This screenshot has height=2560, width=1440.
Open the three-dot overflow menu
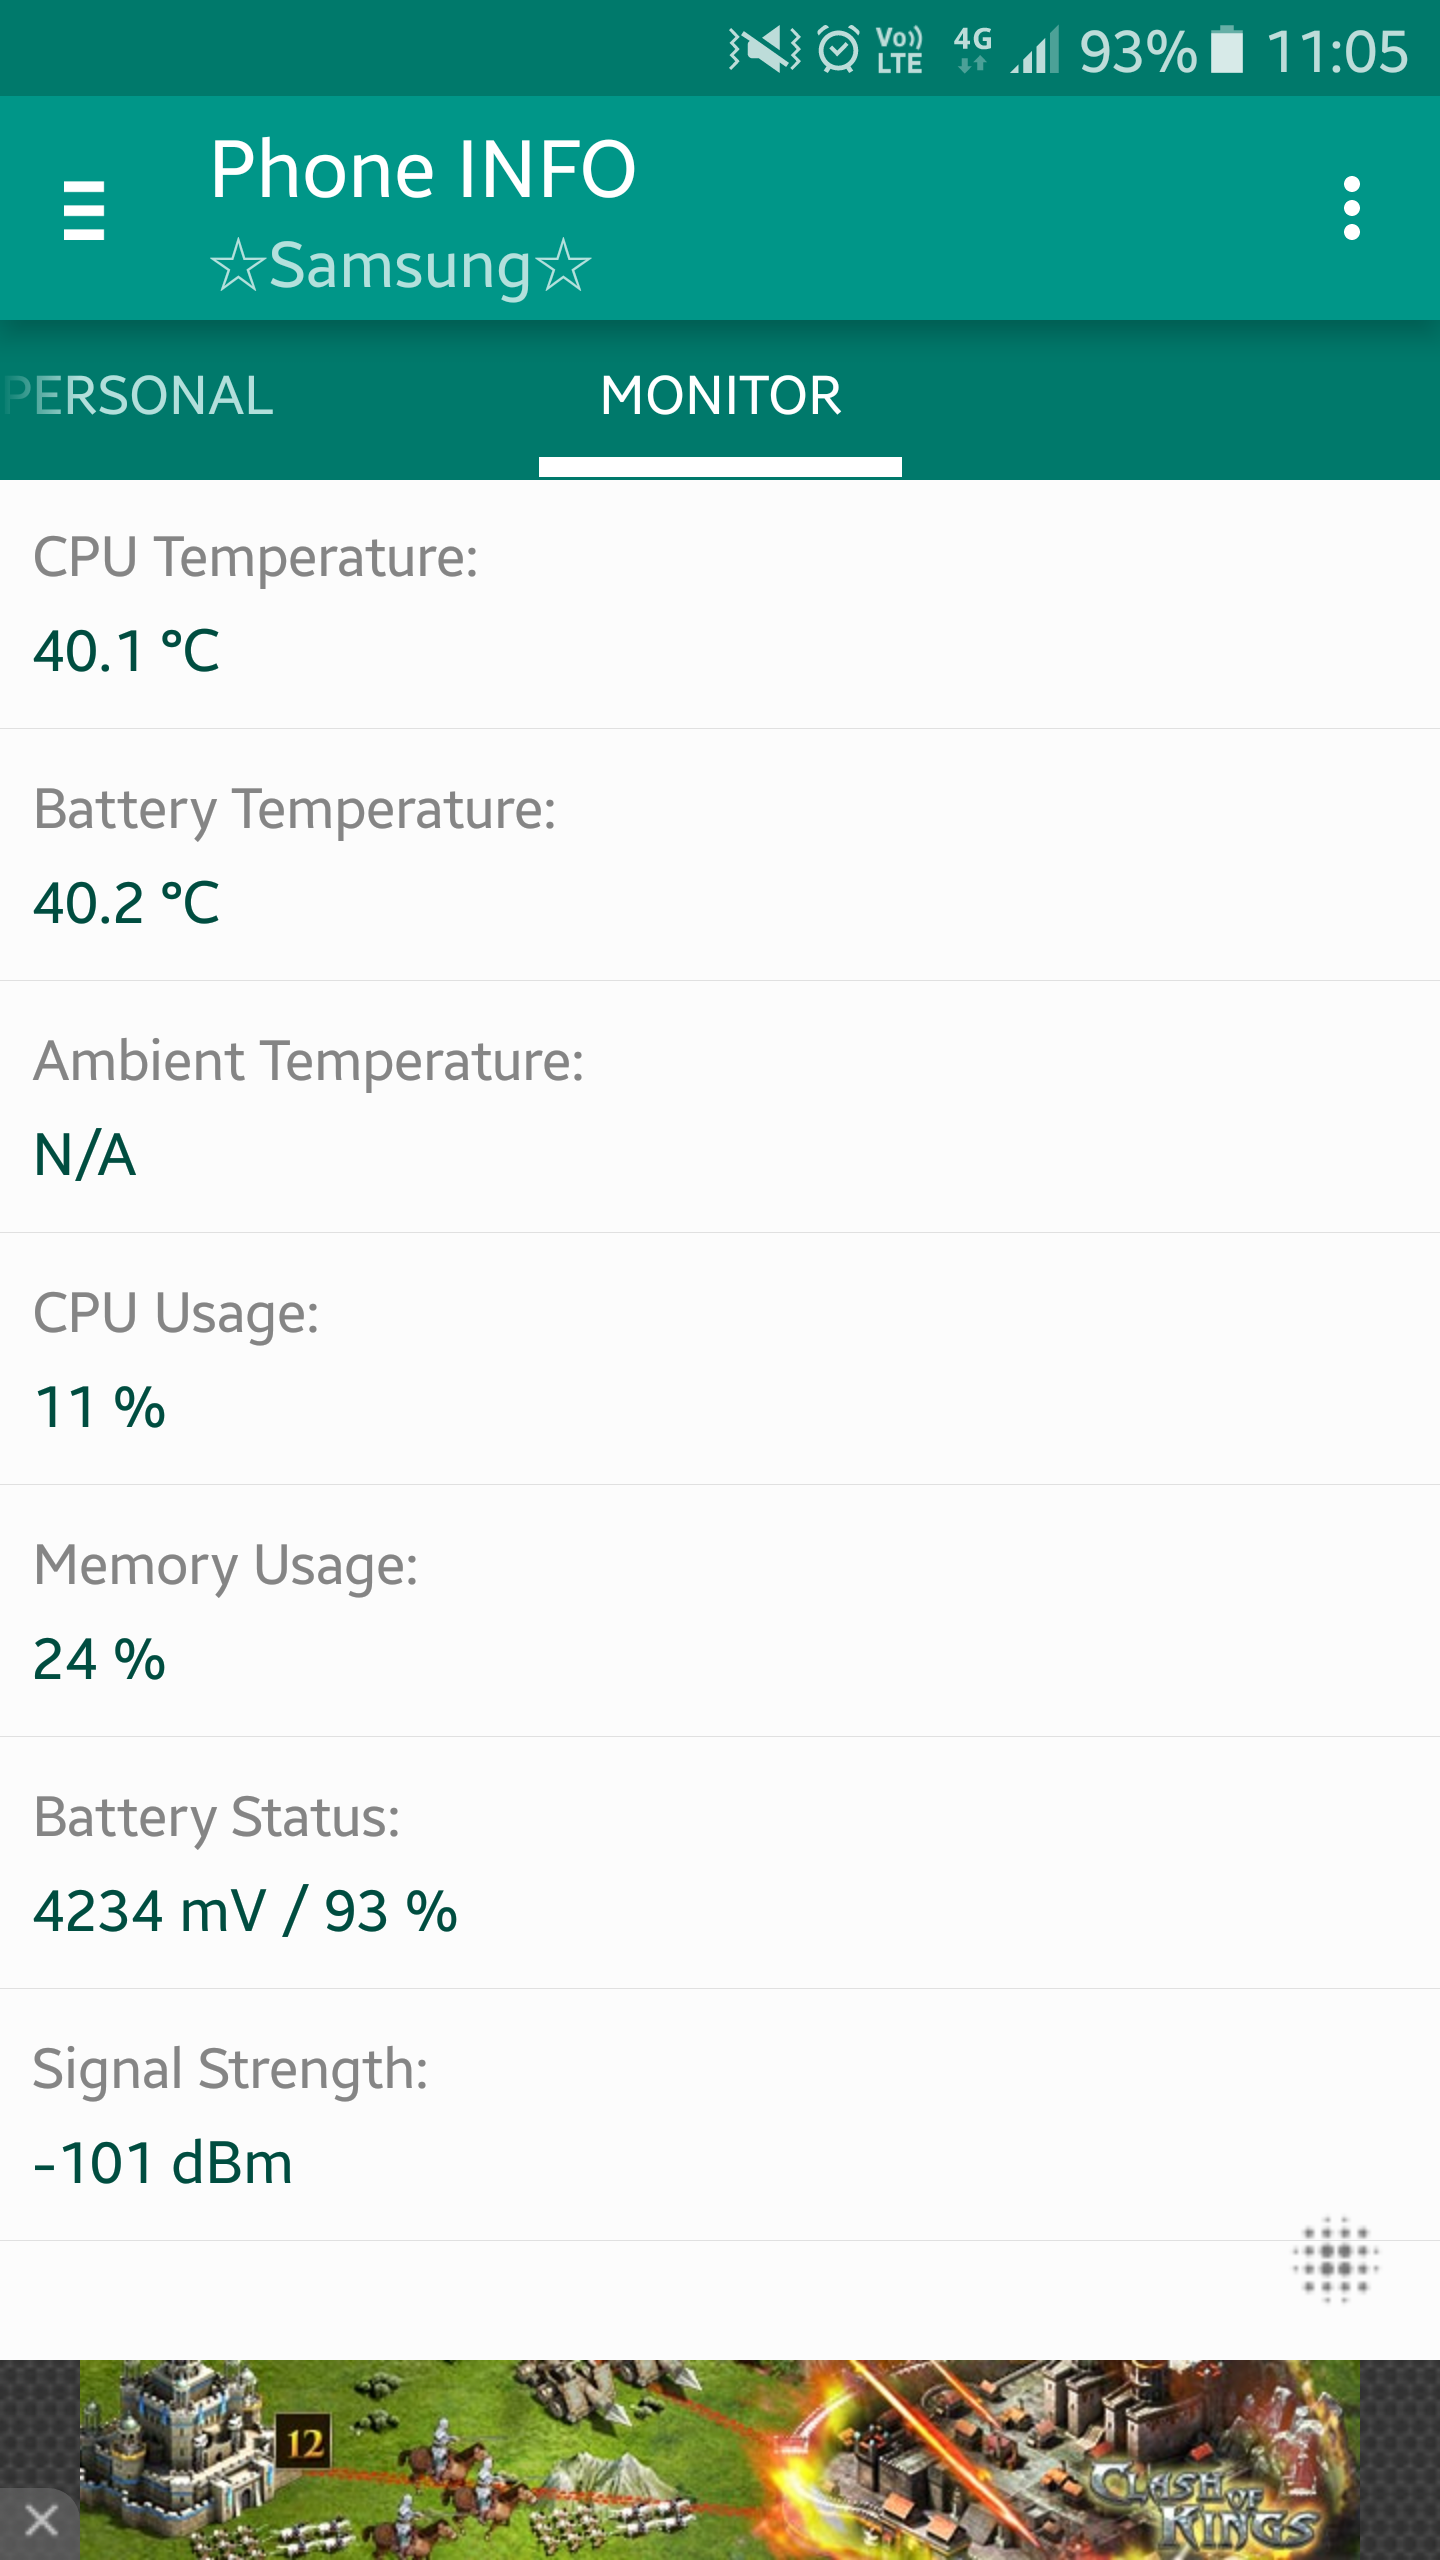click(1352, 209)
